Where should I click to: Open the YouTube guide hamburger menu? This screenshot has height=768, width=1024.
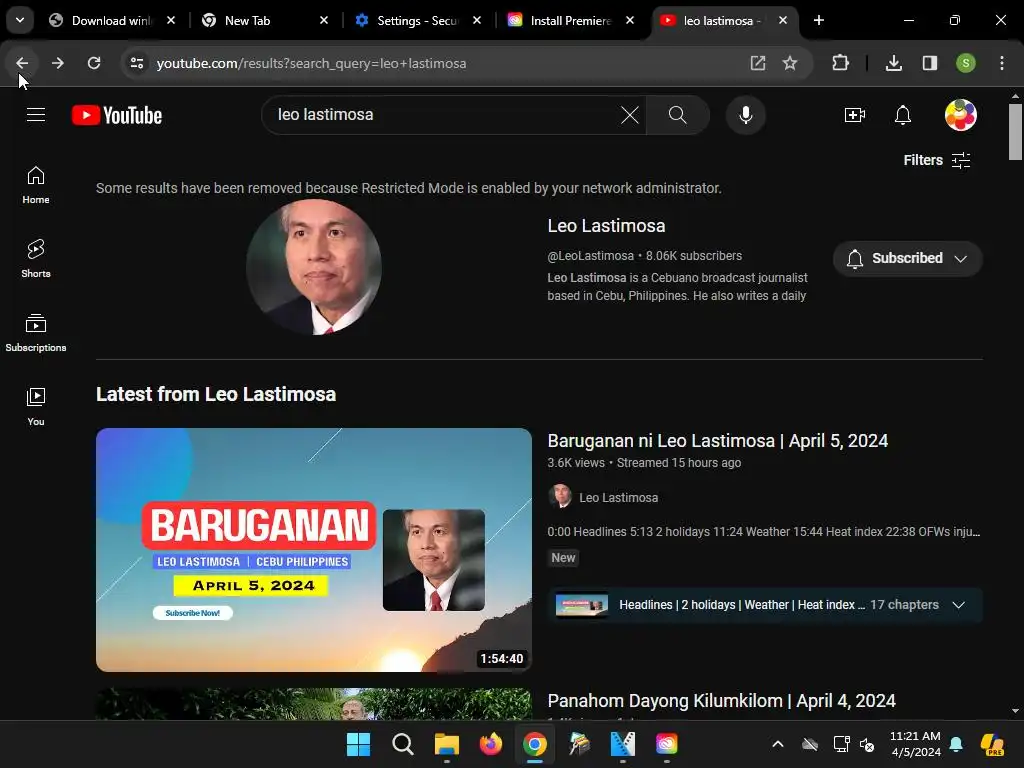point(36,115)
